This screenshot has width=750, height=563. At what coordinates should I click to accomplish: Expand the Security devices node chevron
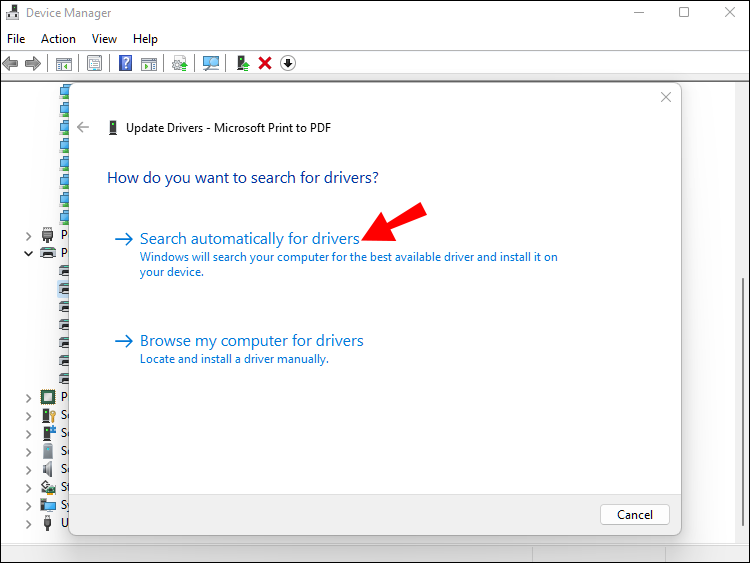28,416
